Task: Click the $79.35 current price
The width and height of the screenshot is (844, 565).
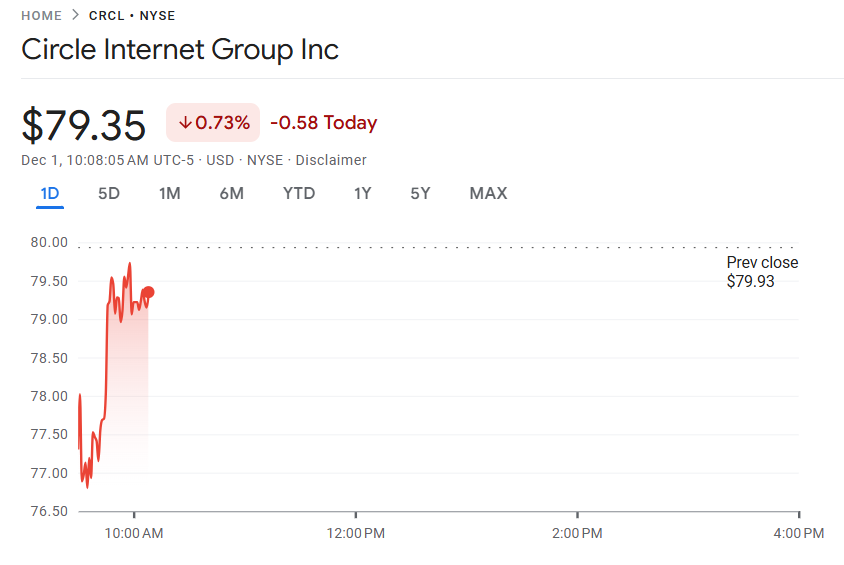Action: click(84, 124)
